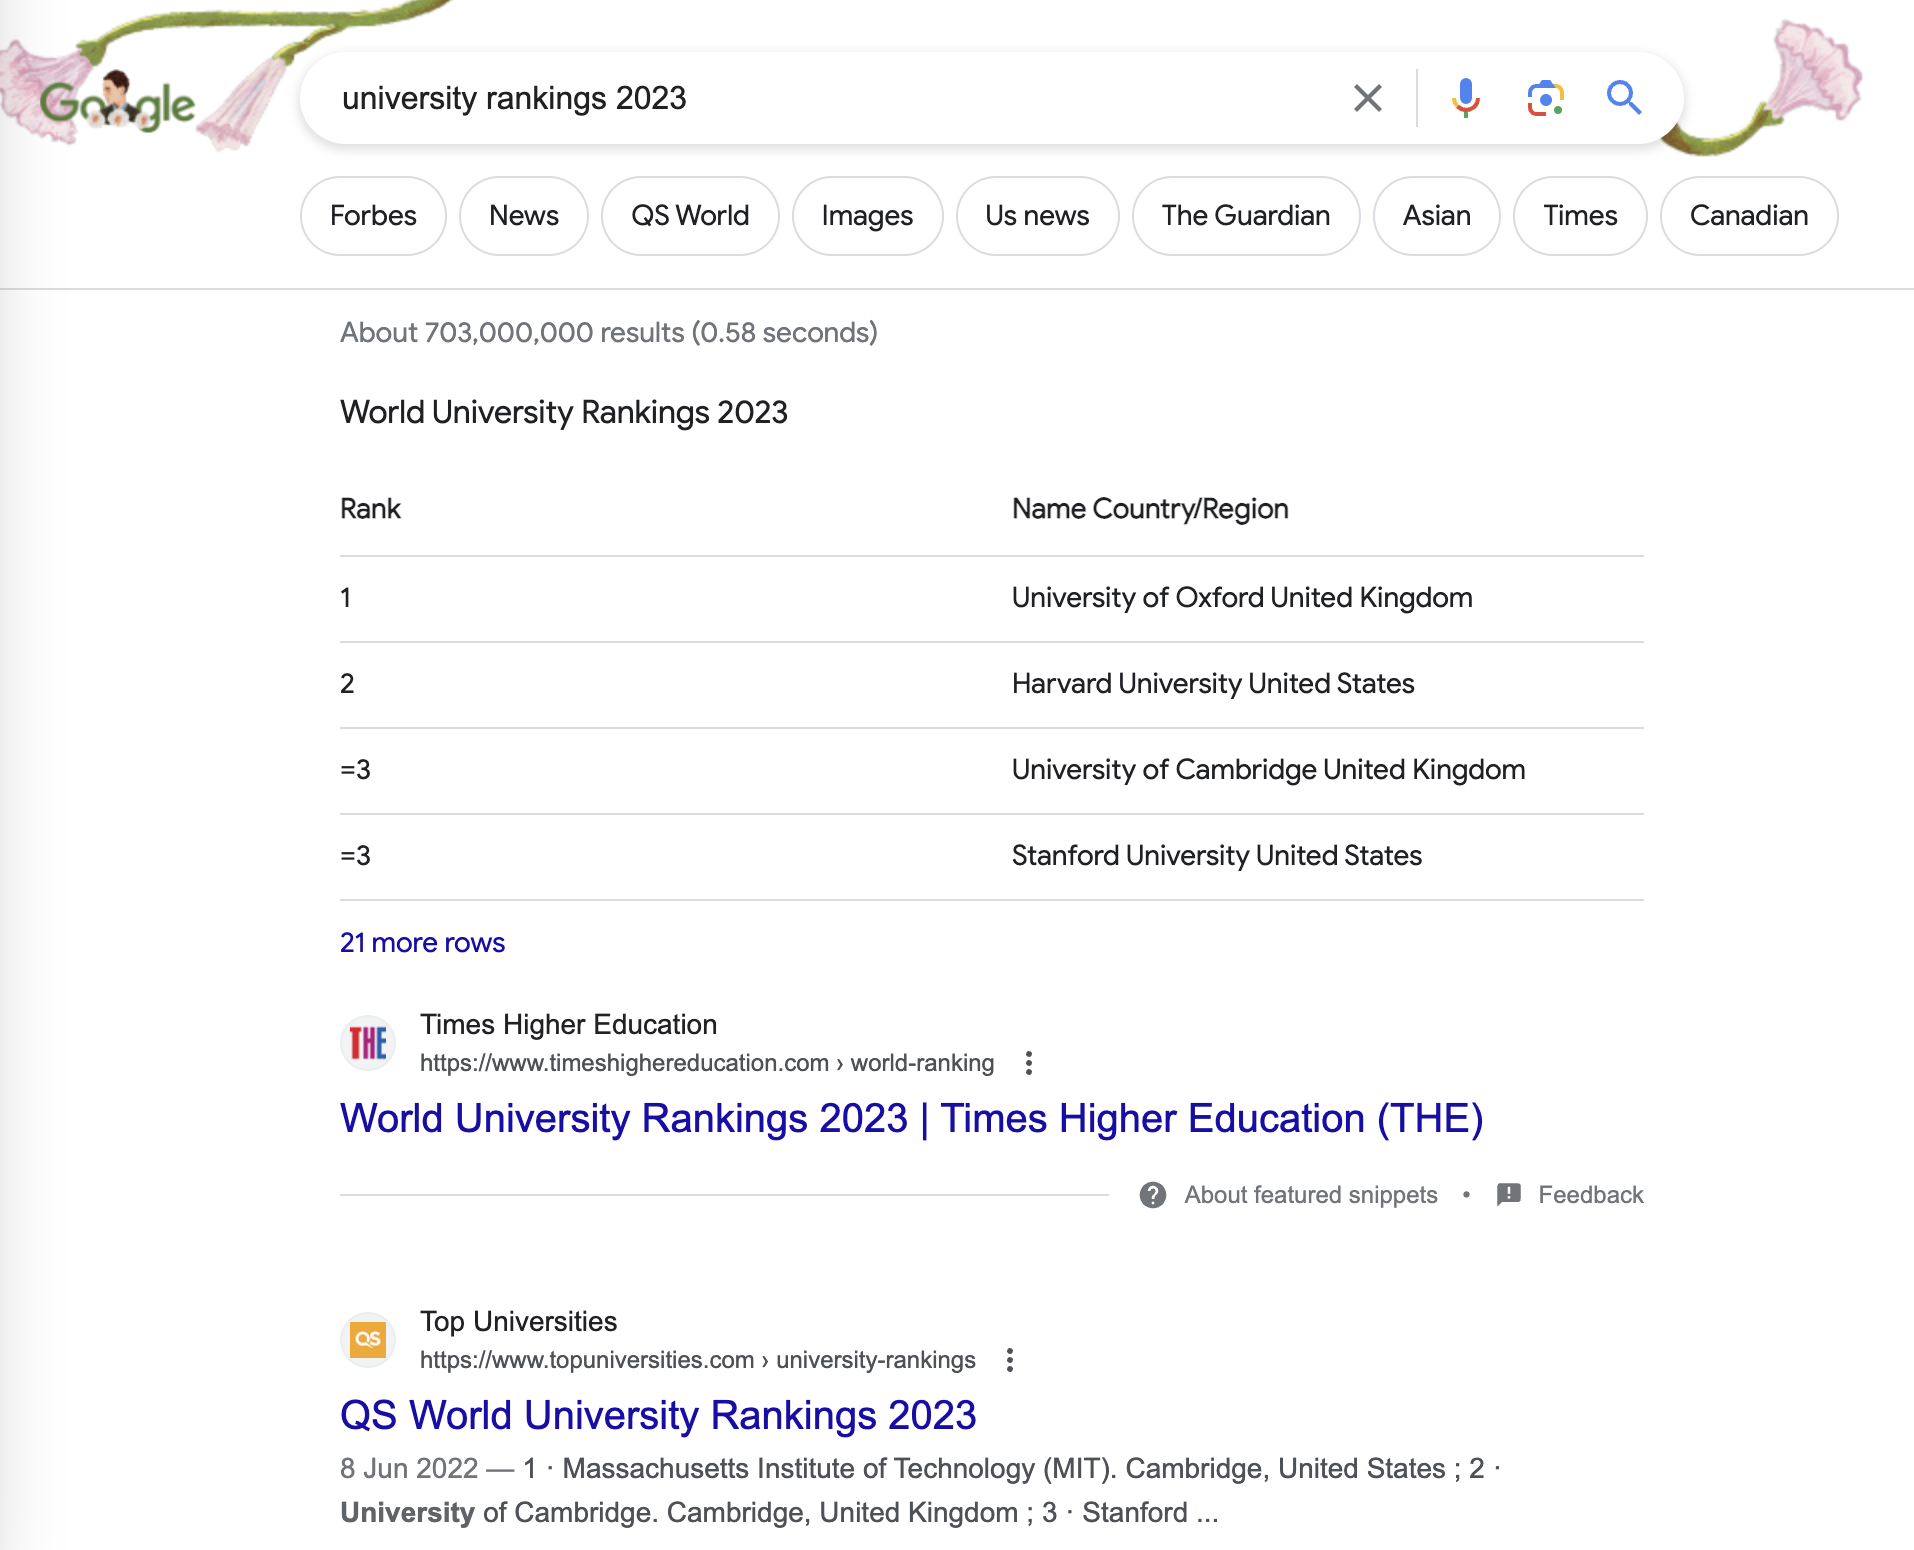Click University of Cambridge United Kingdom cell
The width and height of the screenshot is (1914, 1550).
click(1268, 770)
